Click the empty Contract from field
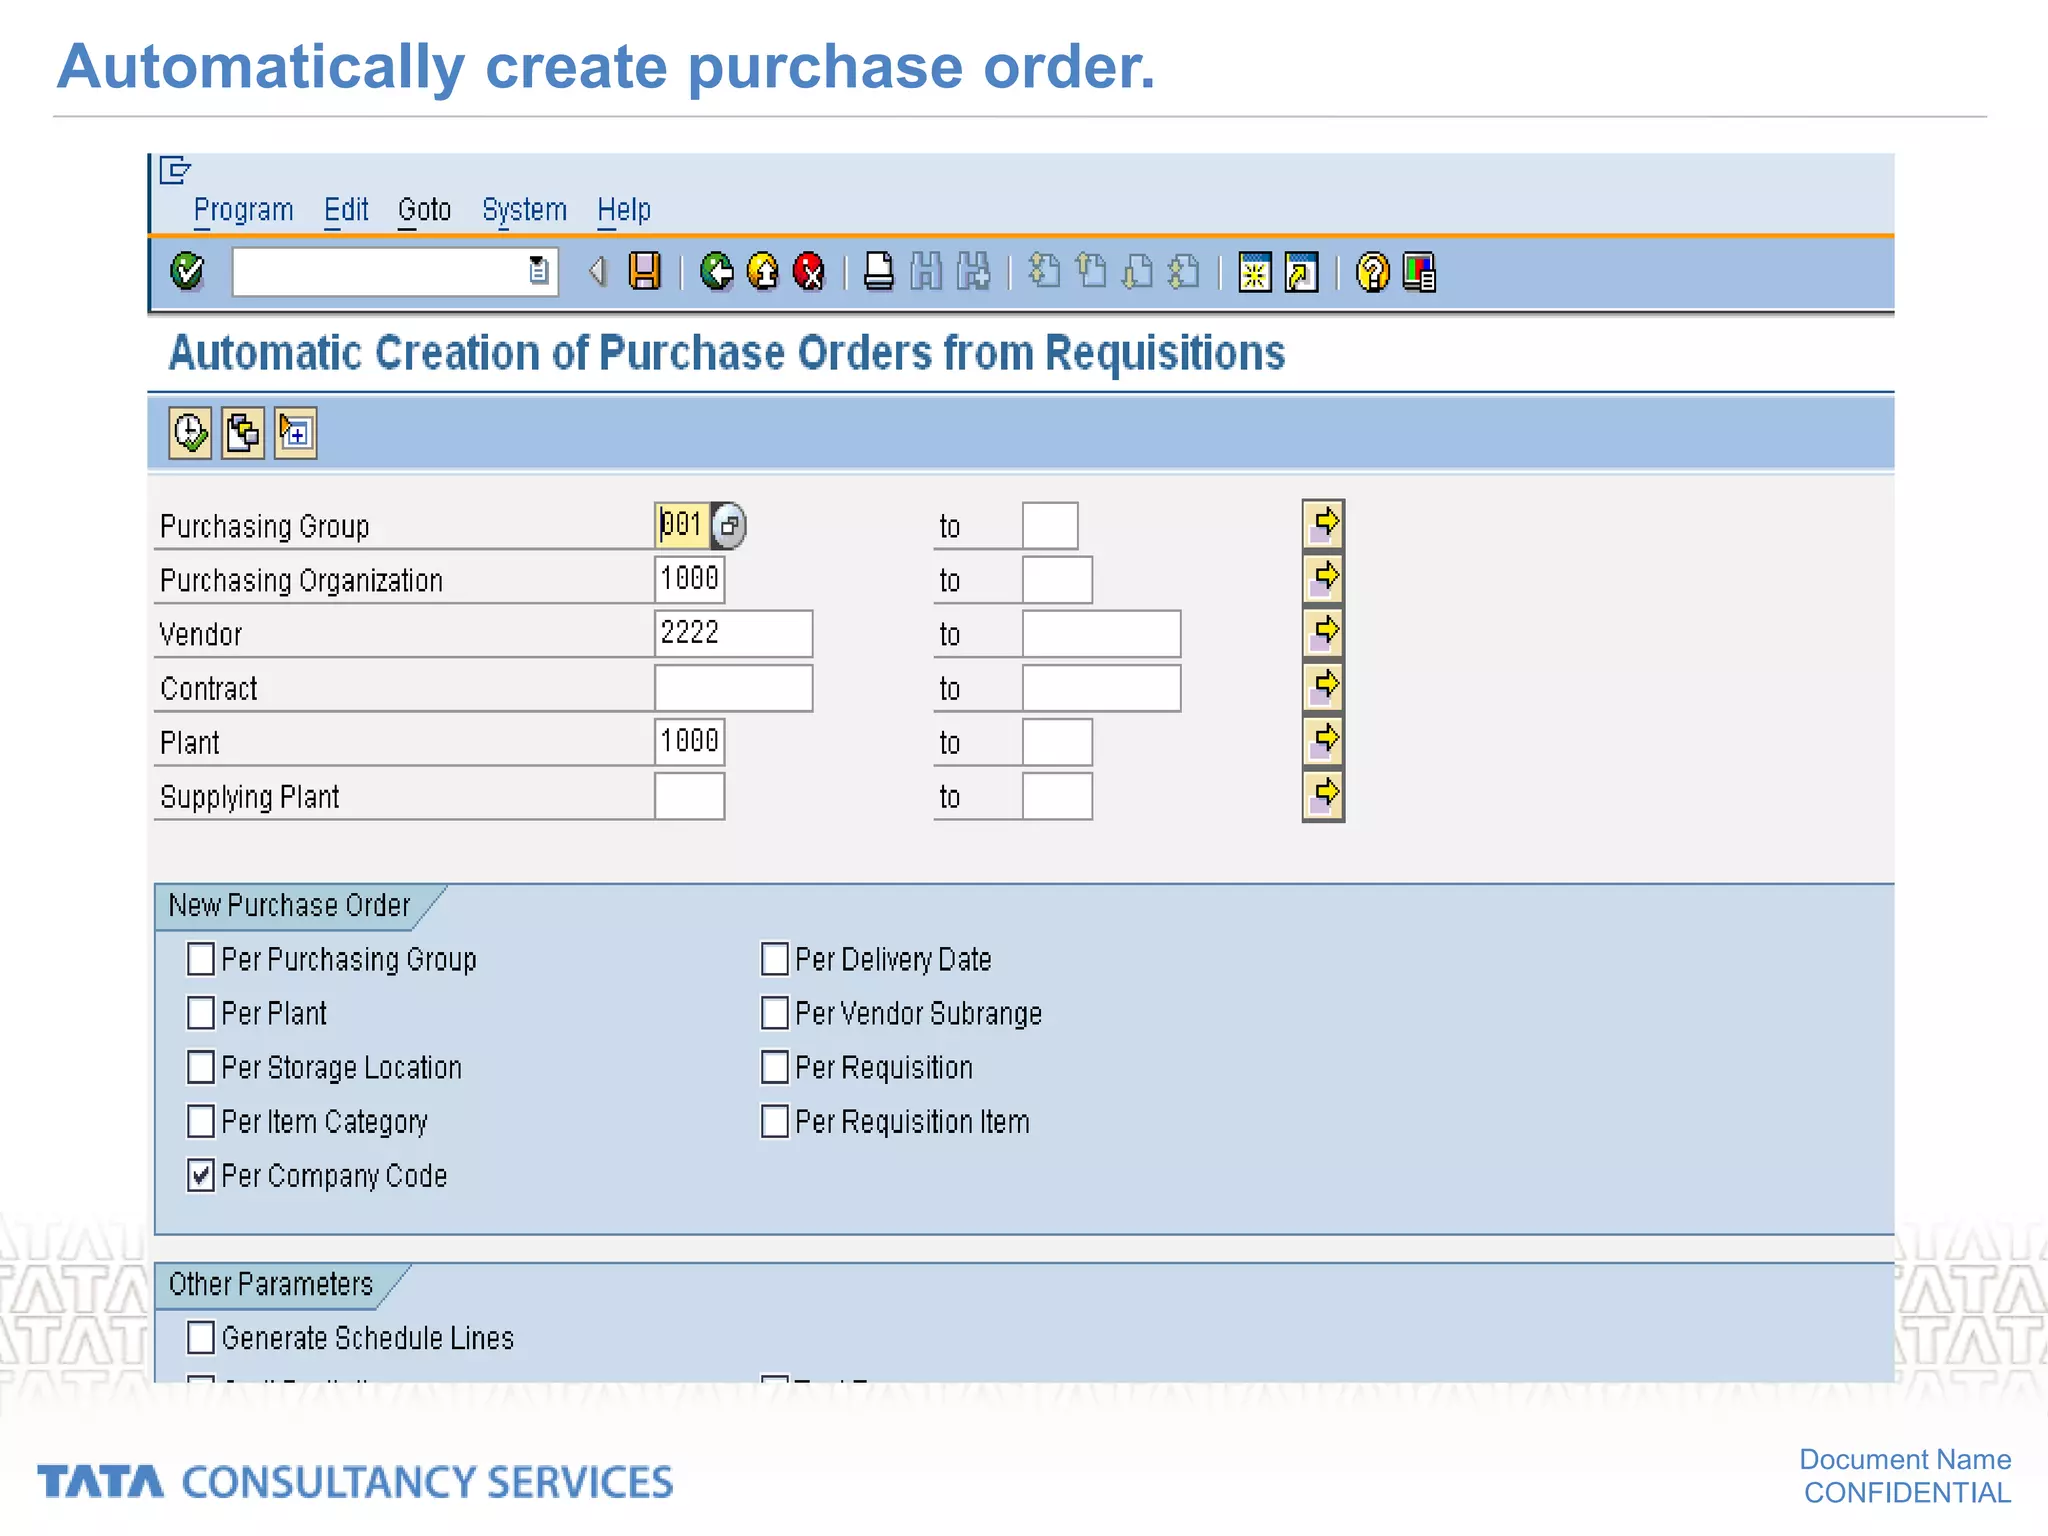 point(734,688)
